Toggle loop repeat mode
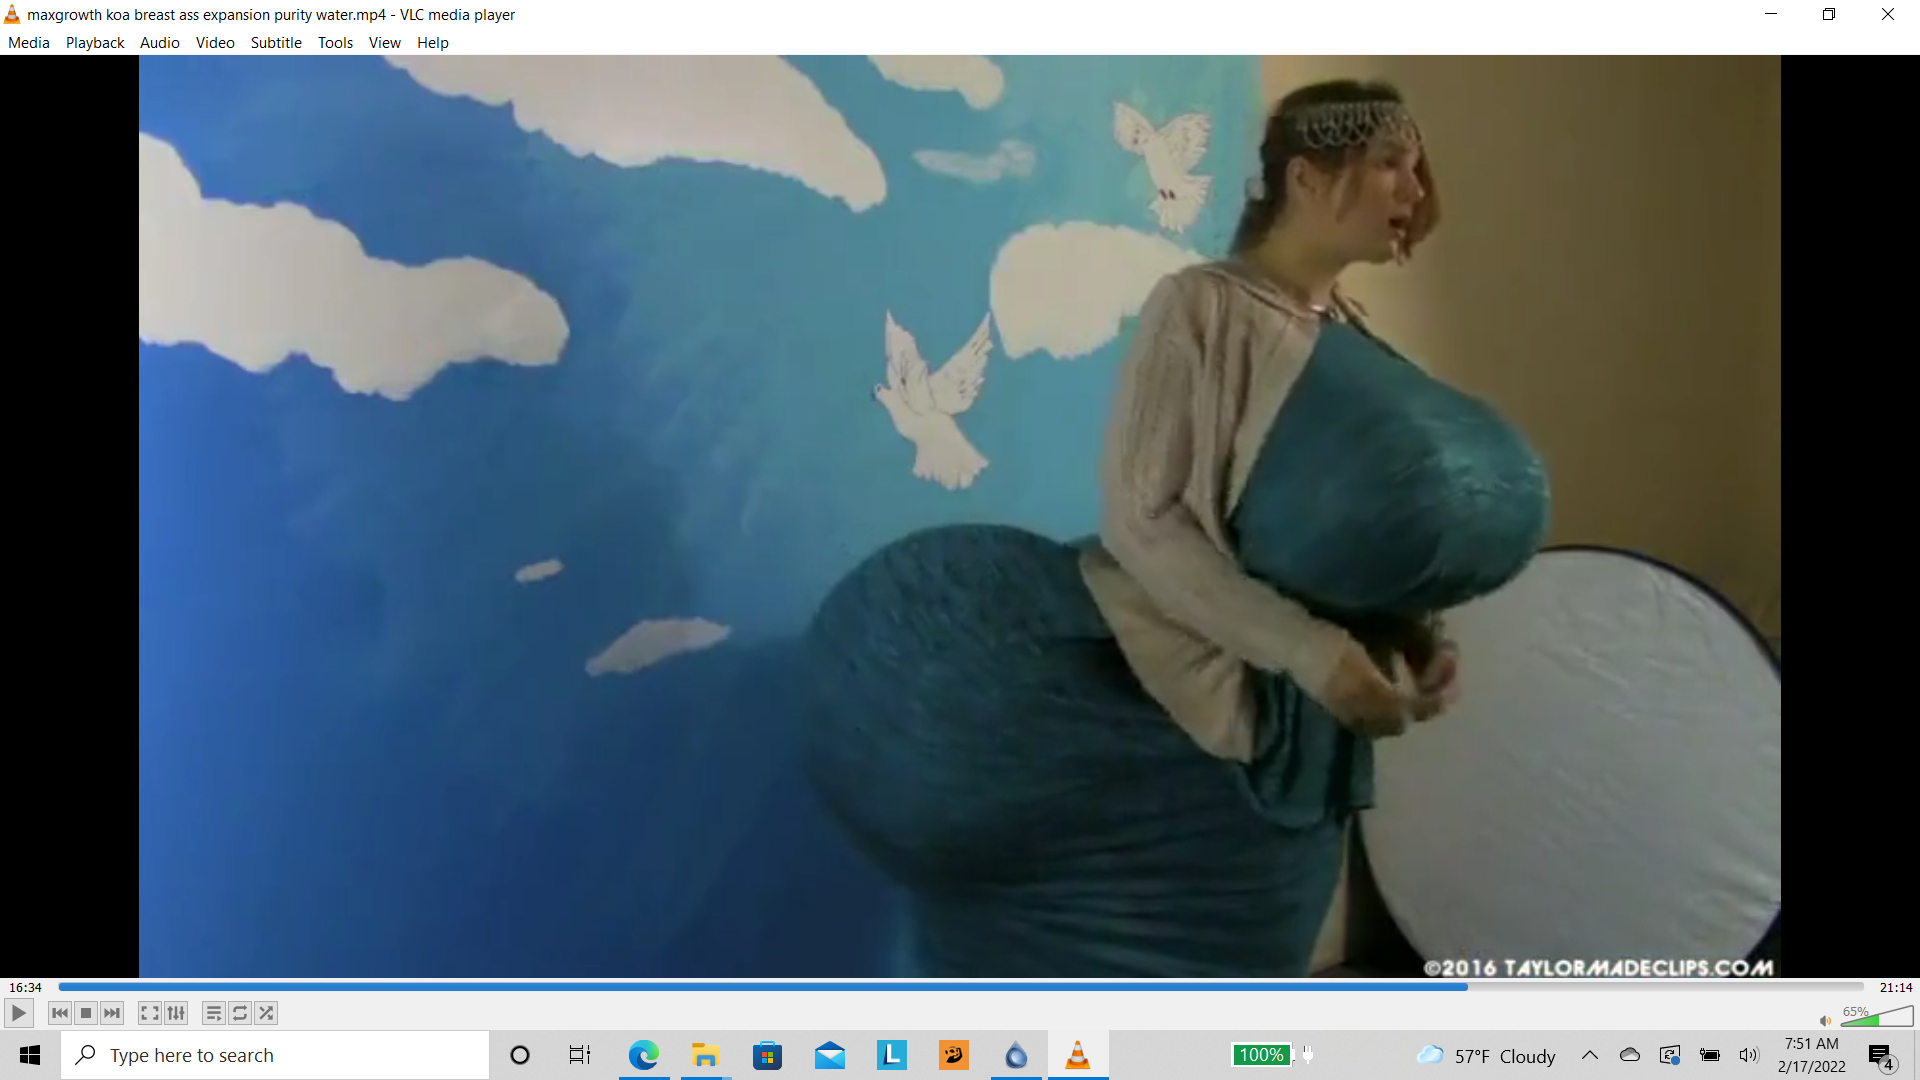Screen dimensions: 1920x1080 [x=240, y=1013]
